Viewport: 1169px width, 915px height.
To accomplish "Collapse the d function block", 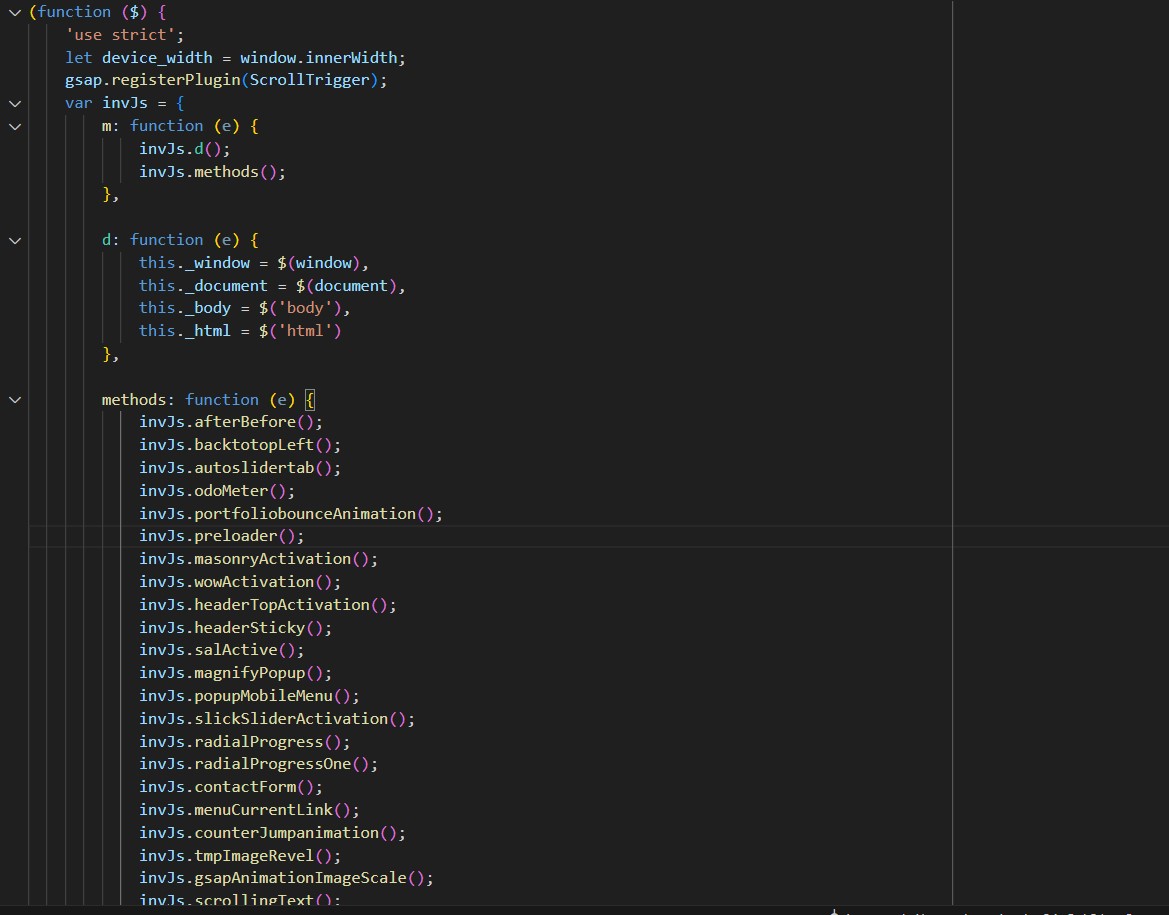I will tap(14, 240).
